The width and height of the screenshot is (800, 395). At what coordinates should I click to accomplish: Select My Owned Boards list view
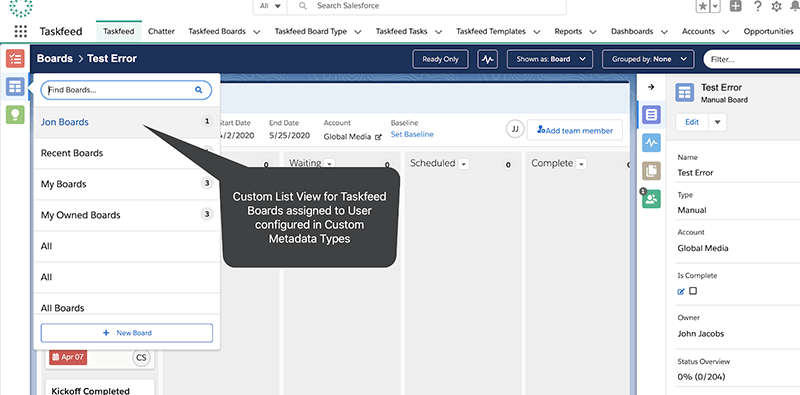coord(127,215)
